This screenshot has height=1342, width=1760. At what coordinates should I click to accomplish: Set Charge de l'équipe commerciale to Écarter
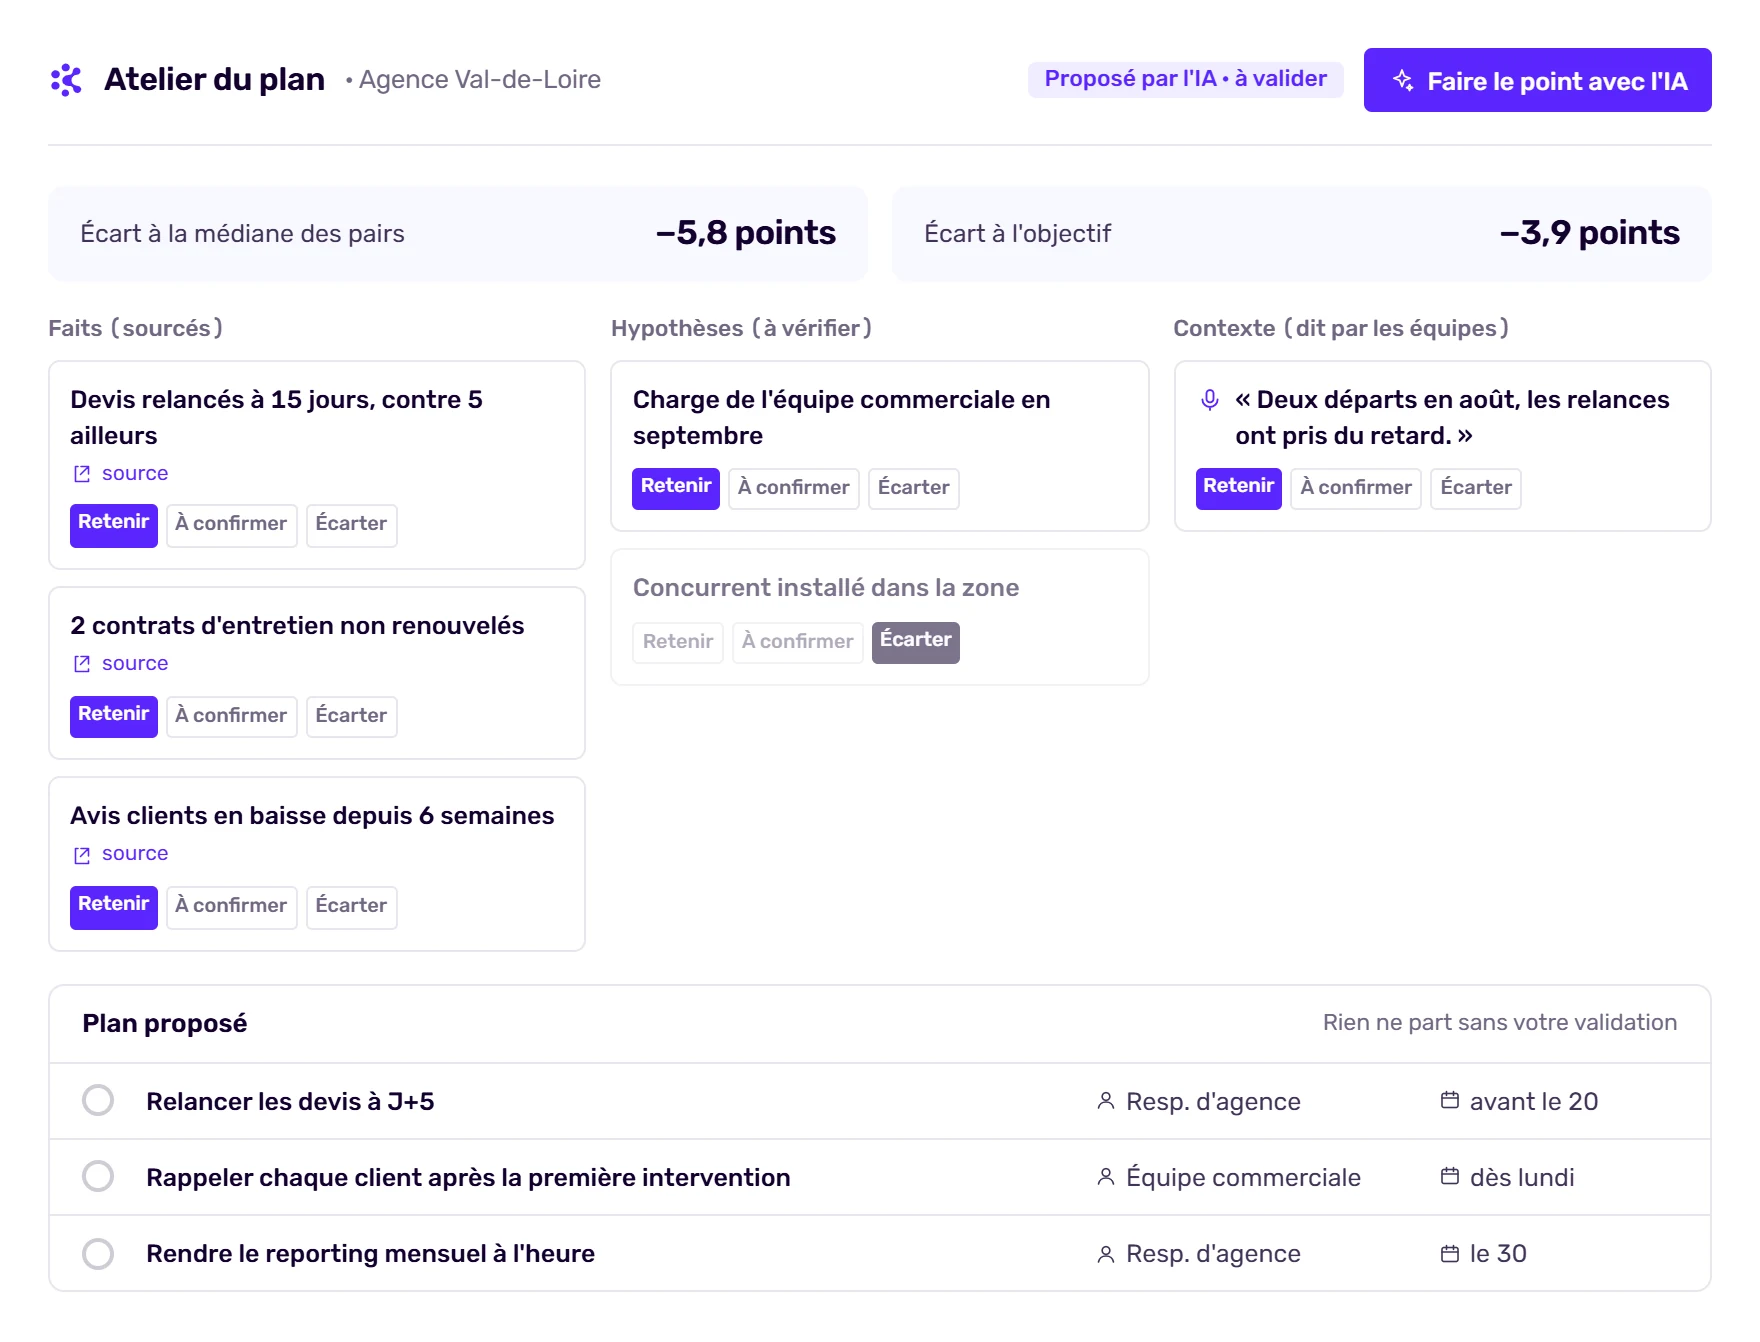(914, 488)
